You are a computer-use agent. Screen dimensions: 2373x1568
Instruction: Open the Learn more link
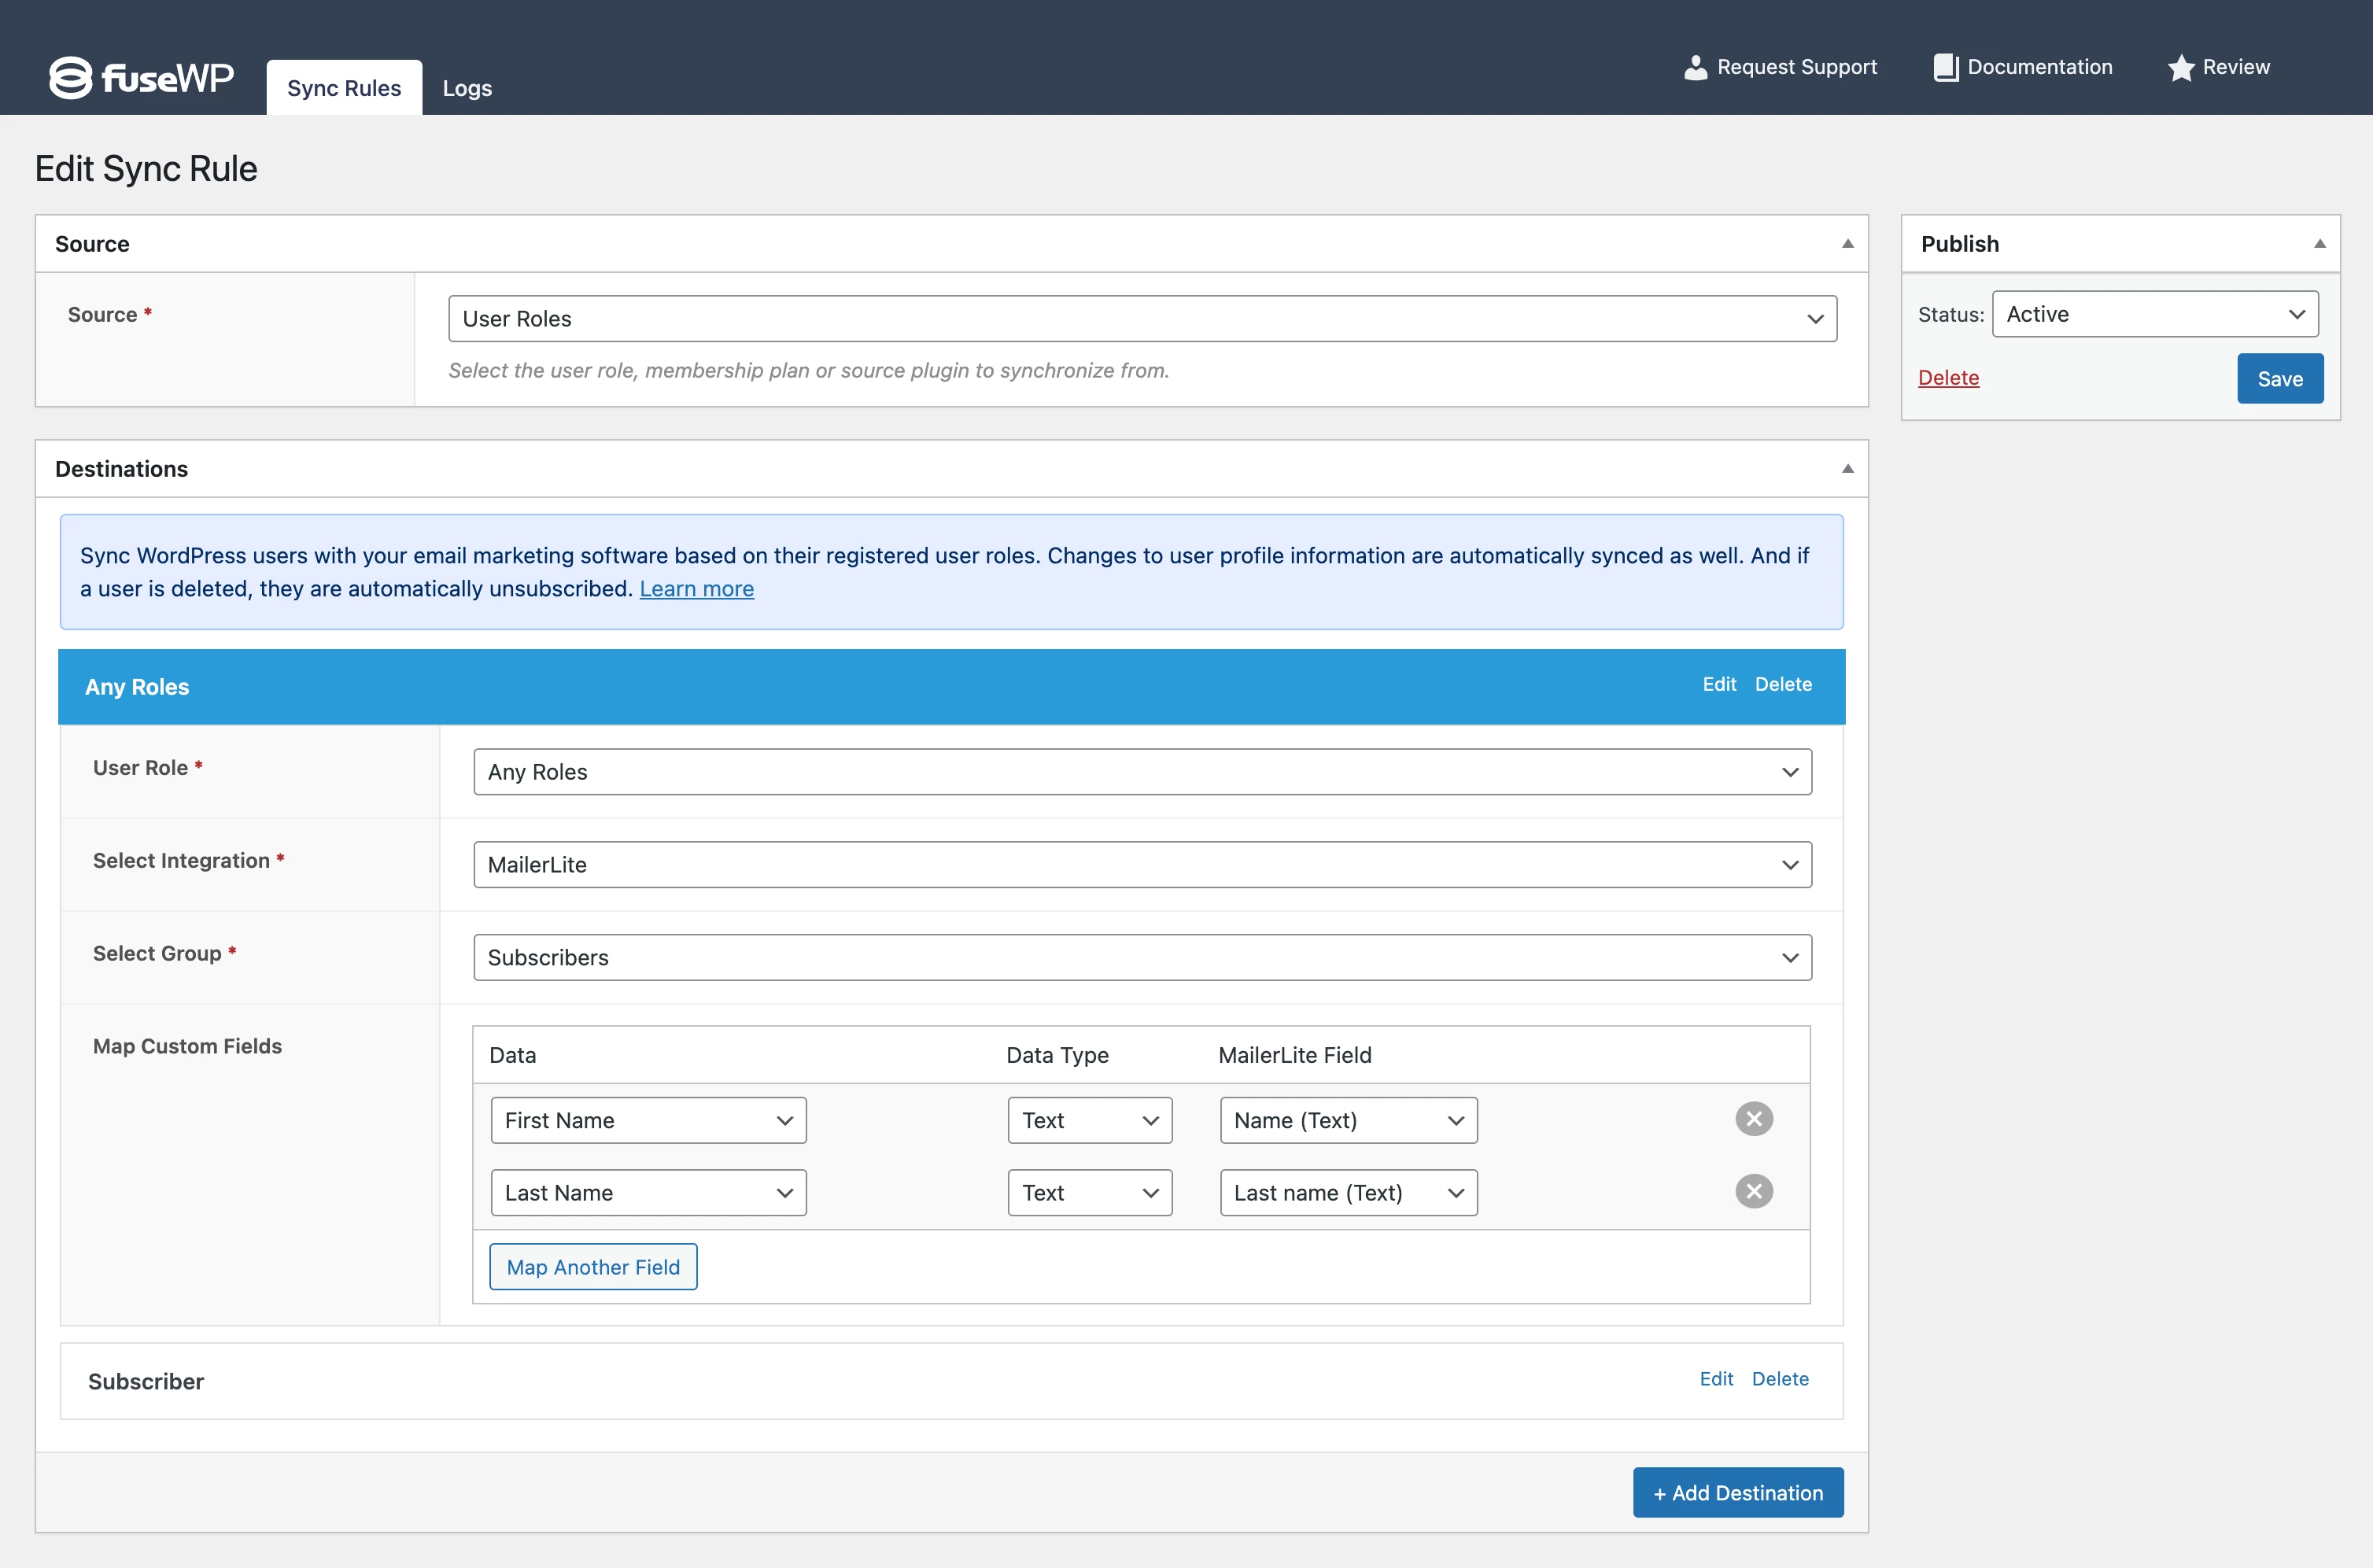tap(696, 589)
